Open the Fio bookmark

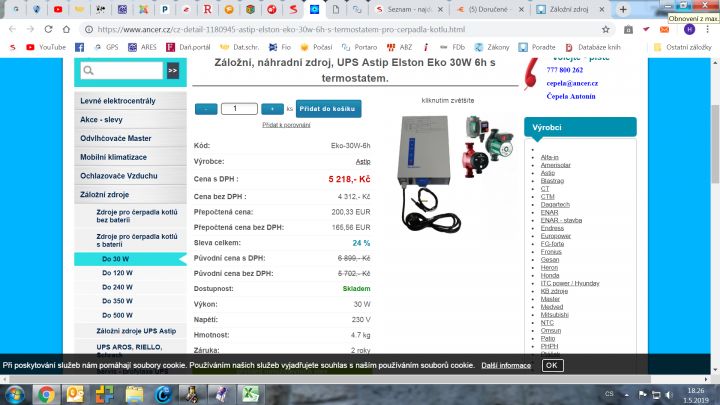tap(280, 47)
